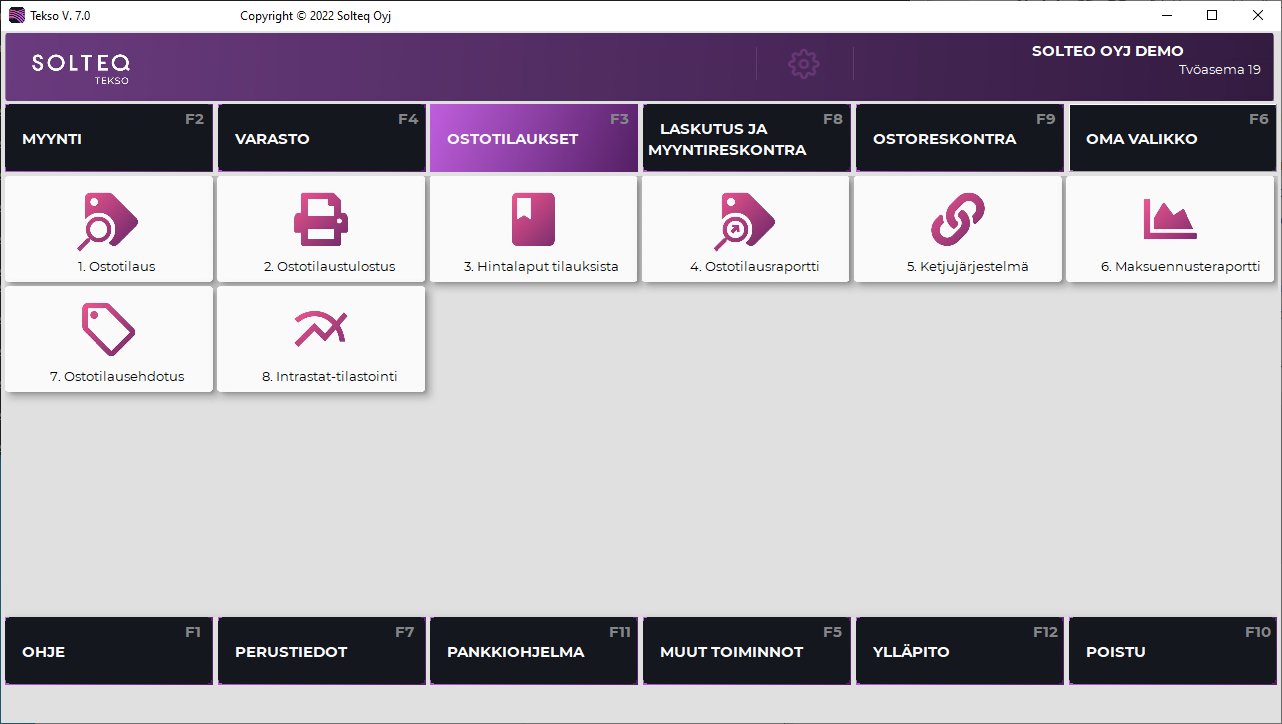Select the Intrastat-tilastointi trend icon
The height and width of the screenshot is (724, 1282).
pyautogui.click(x=321, y=330)
